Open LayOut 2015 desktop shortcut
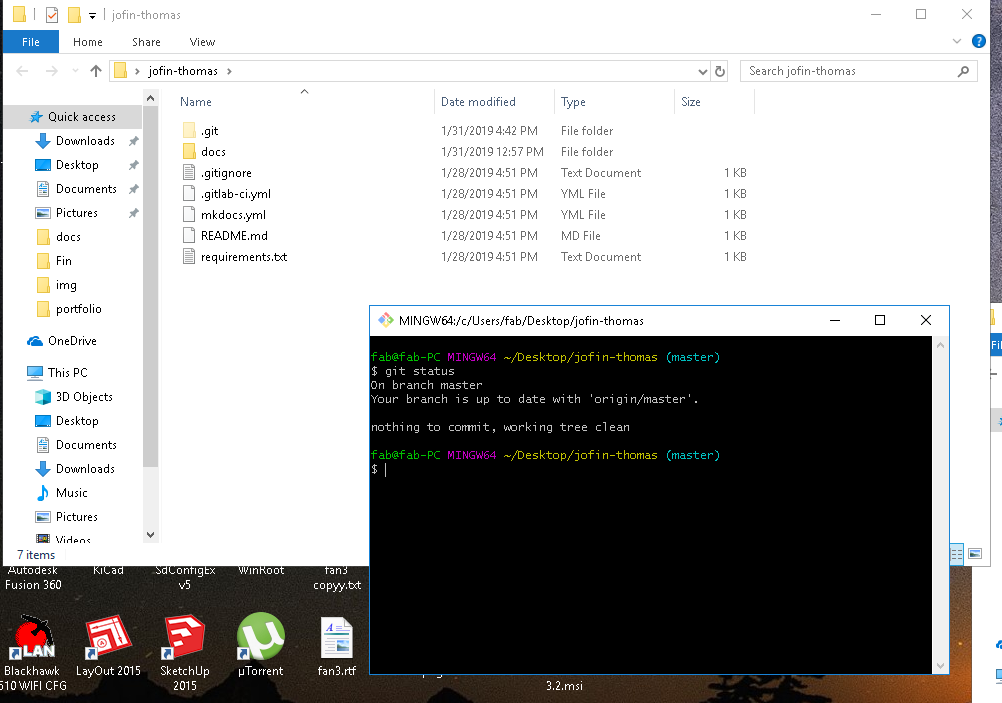 tap(108, 645)
